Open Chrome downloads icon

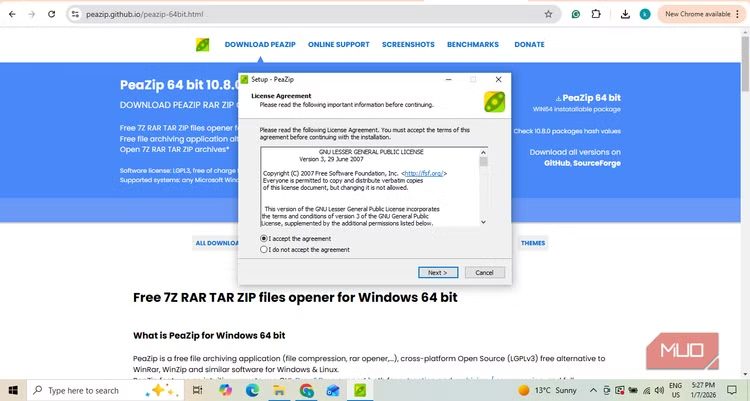pos(625,14)
